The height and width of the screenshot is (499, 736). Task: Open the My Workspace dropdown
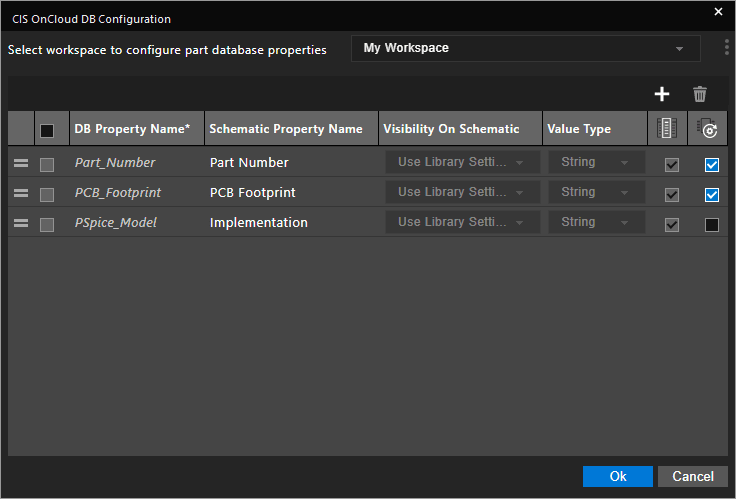526,48
